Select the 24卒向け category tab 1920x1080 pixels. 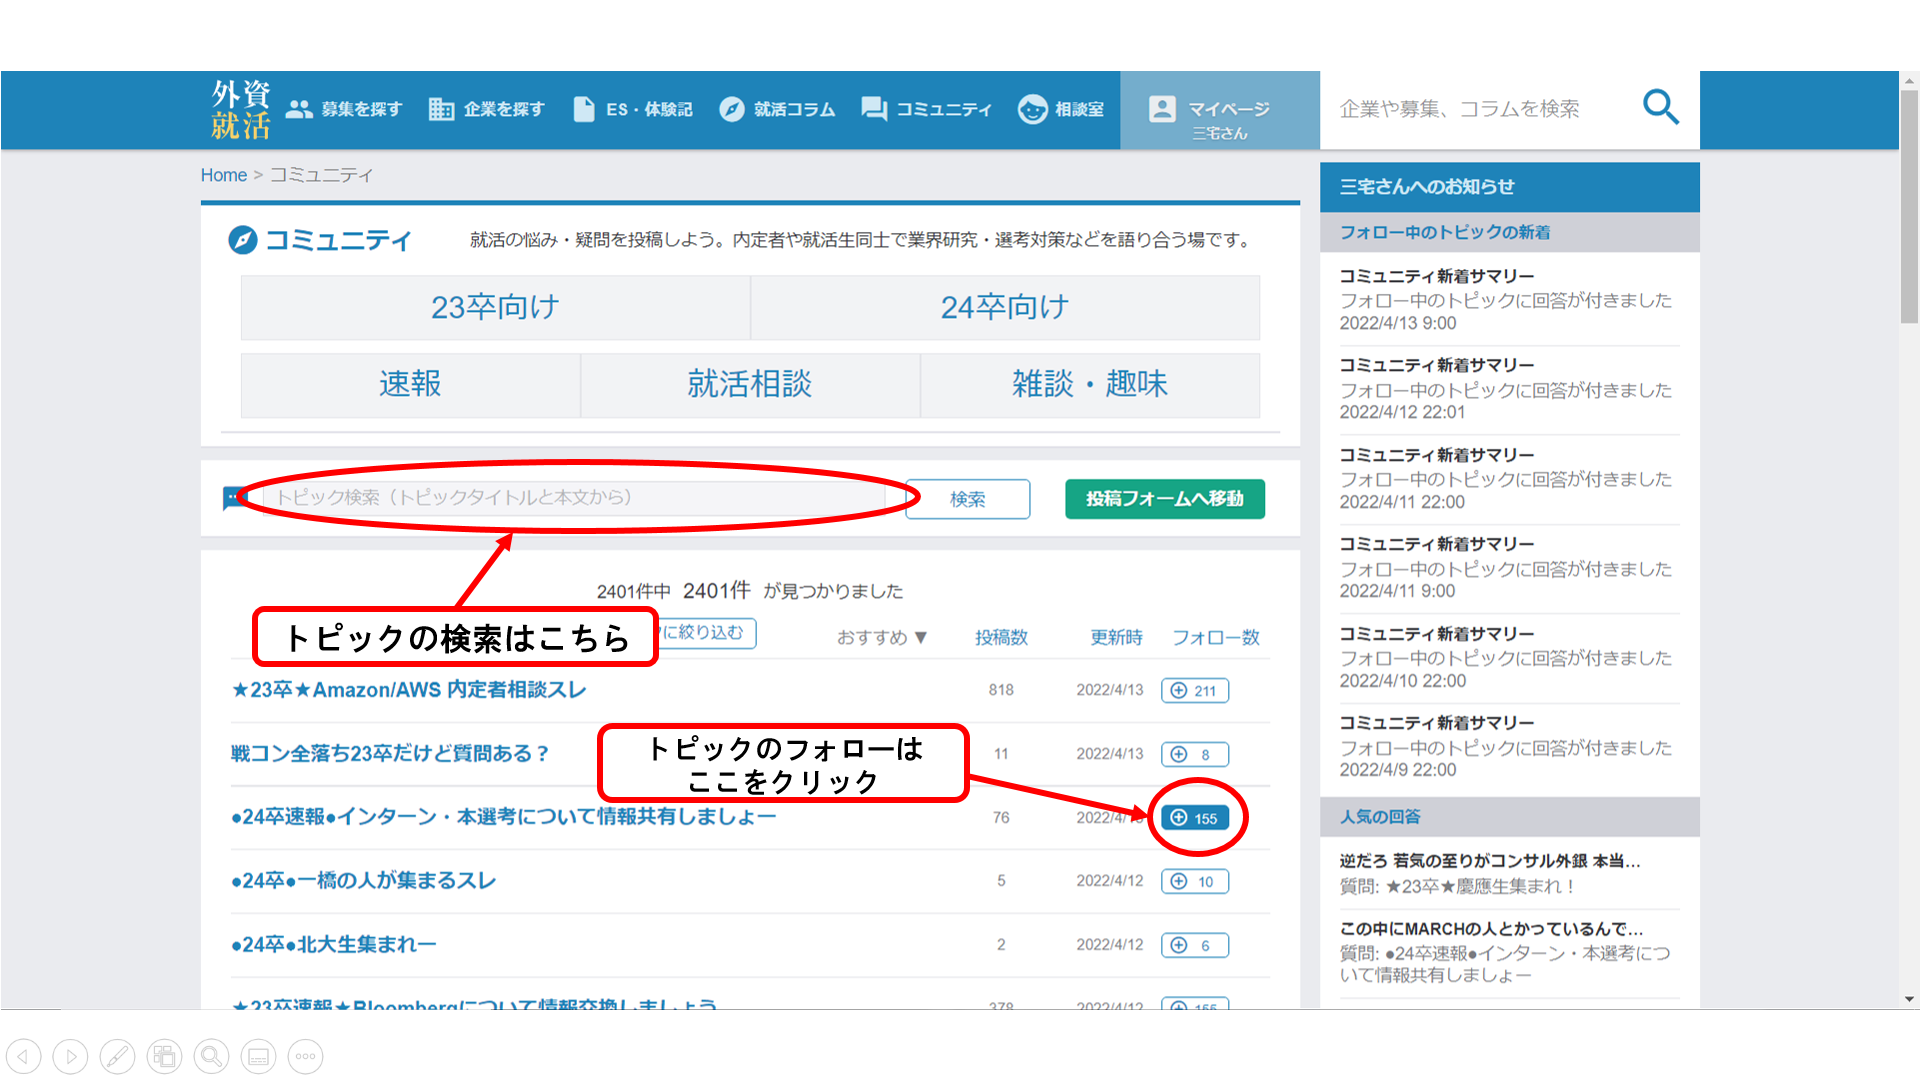tap(1005, 307)
